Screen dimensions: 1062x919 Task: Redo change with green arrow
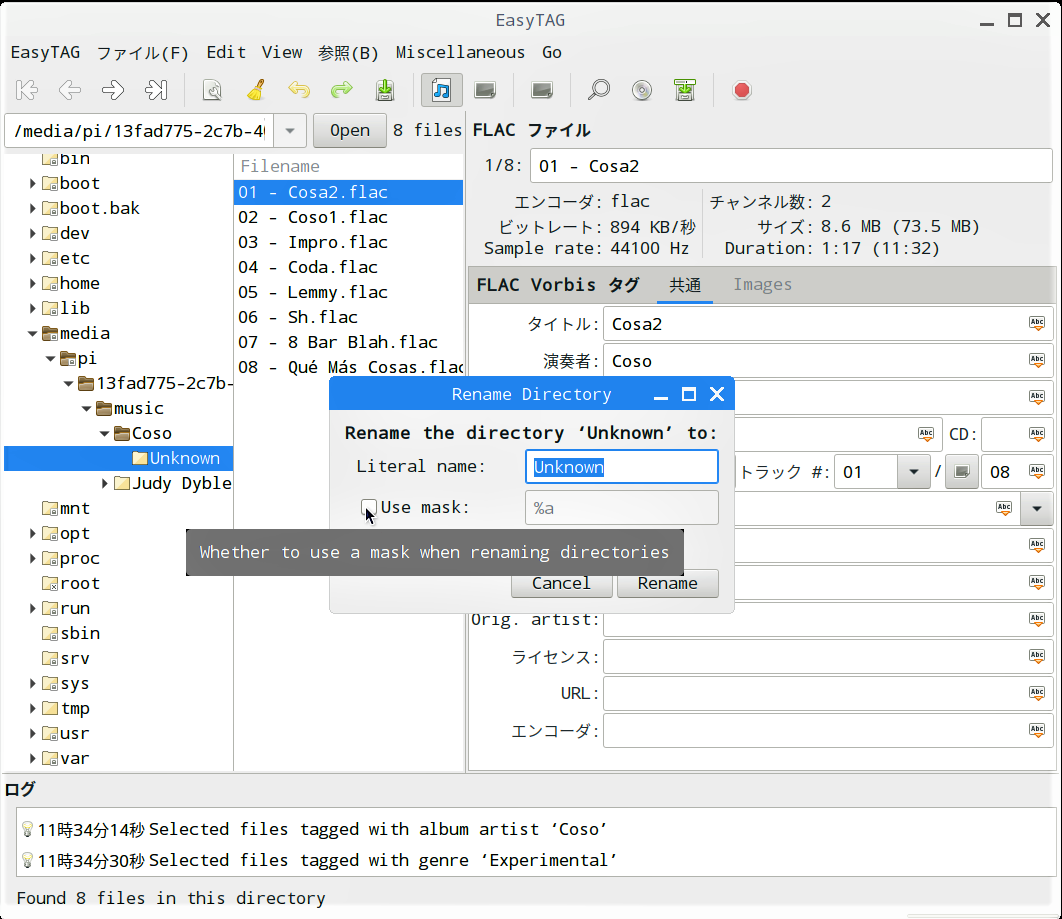coord(342,90)
